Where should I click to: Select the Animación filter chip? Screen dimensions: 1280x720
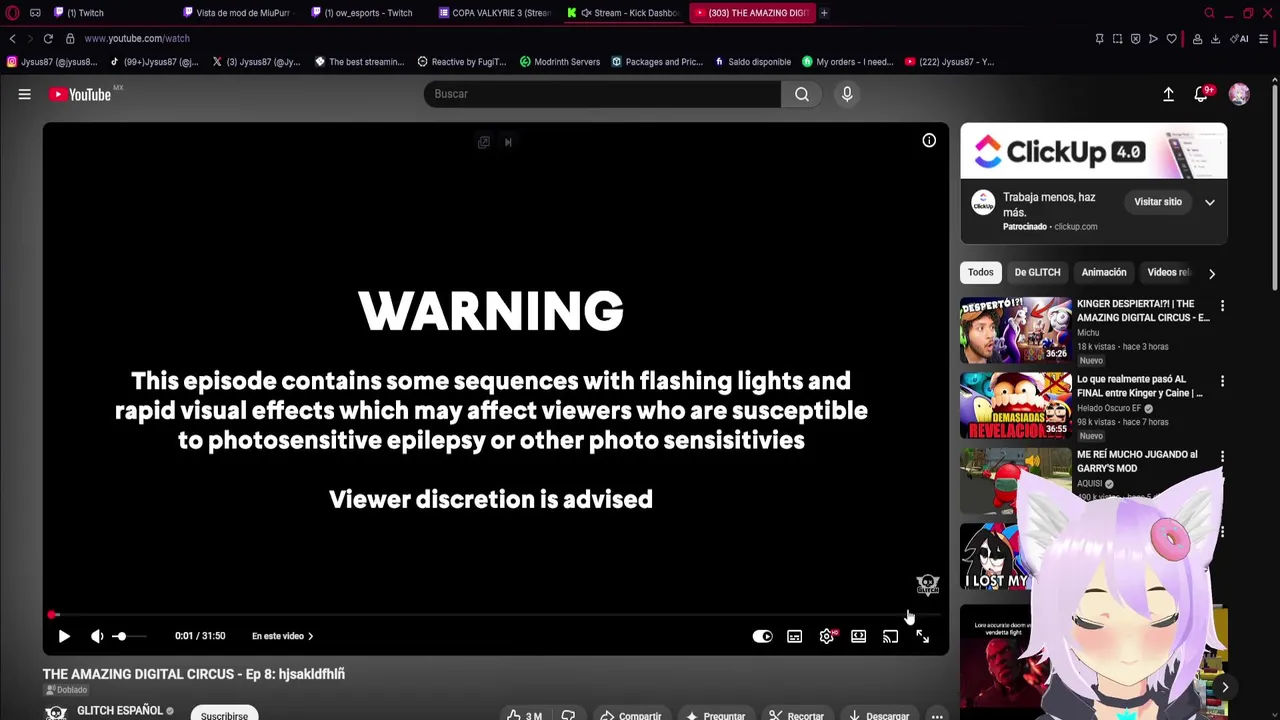tap(1104, 272)
